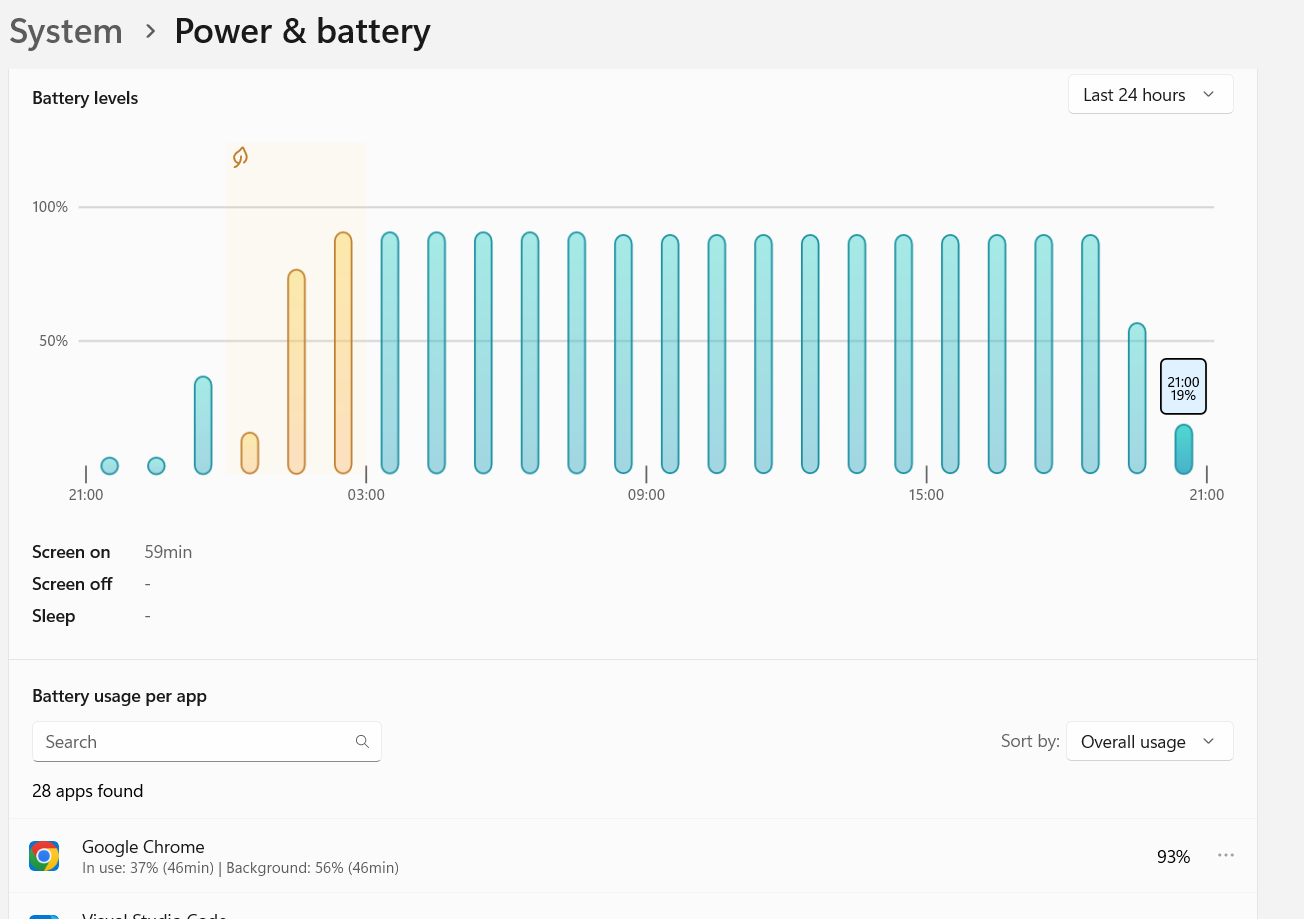Click the magnifier icon in Search box

362,742
